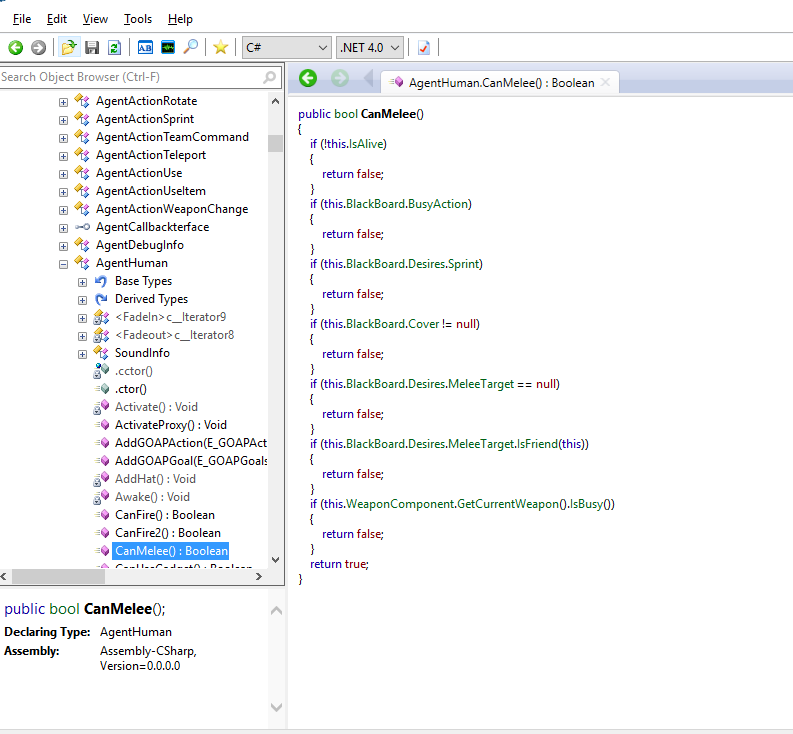The image size is (793, 734).
Task: Close the AgentHuman.CanMelee() tab
Action: tap(605, 82)
